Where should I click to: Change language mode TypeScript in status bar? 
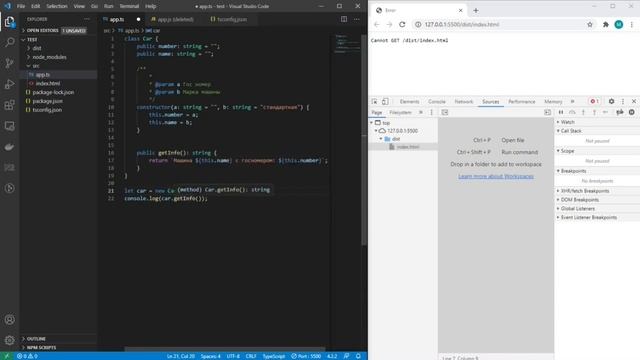(273, 356)
